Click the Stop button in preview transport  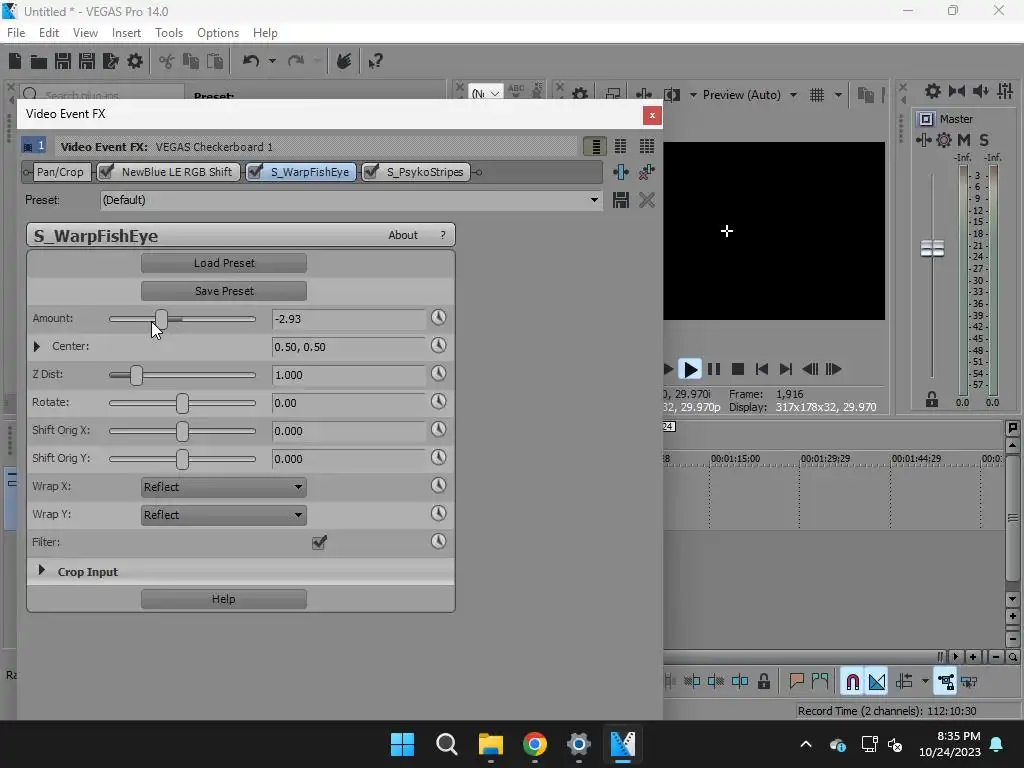[738, 369]
